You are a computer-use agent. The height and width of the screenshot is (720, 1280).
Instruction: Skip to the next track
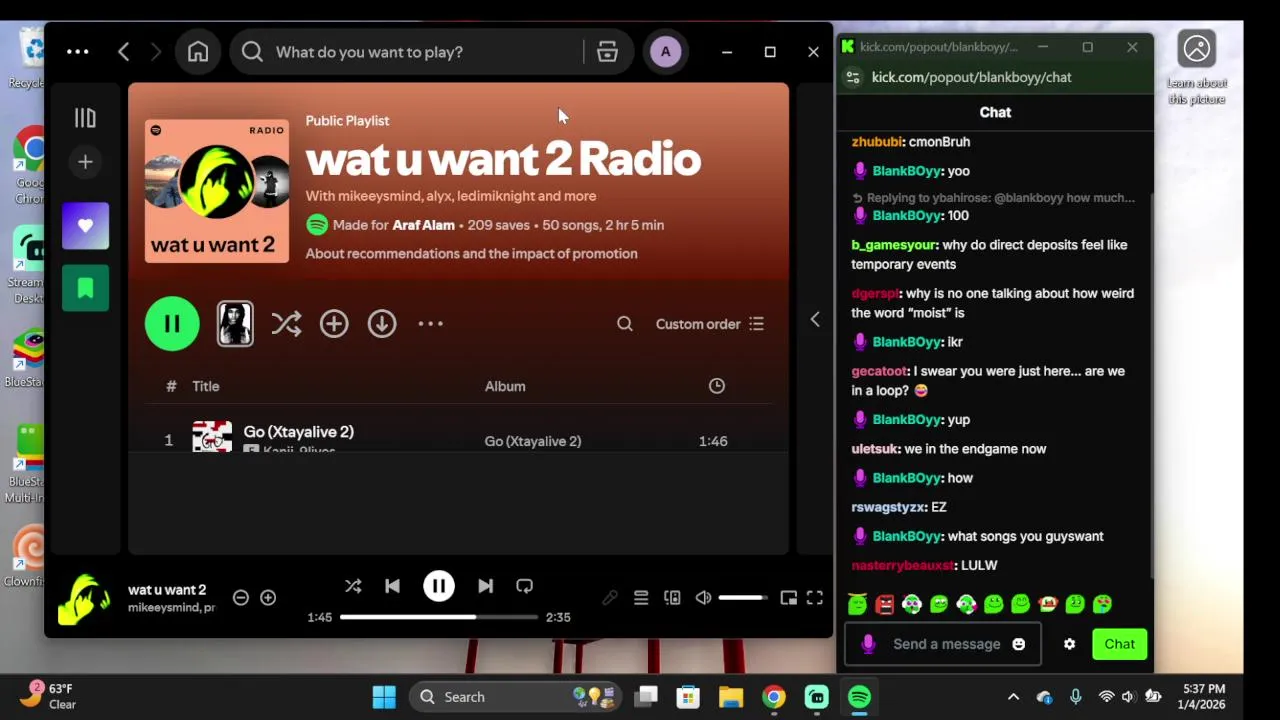[485, 586]
